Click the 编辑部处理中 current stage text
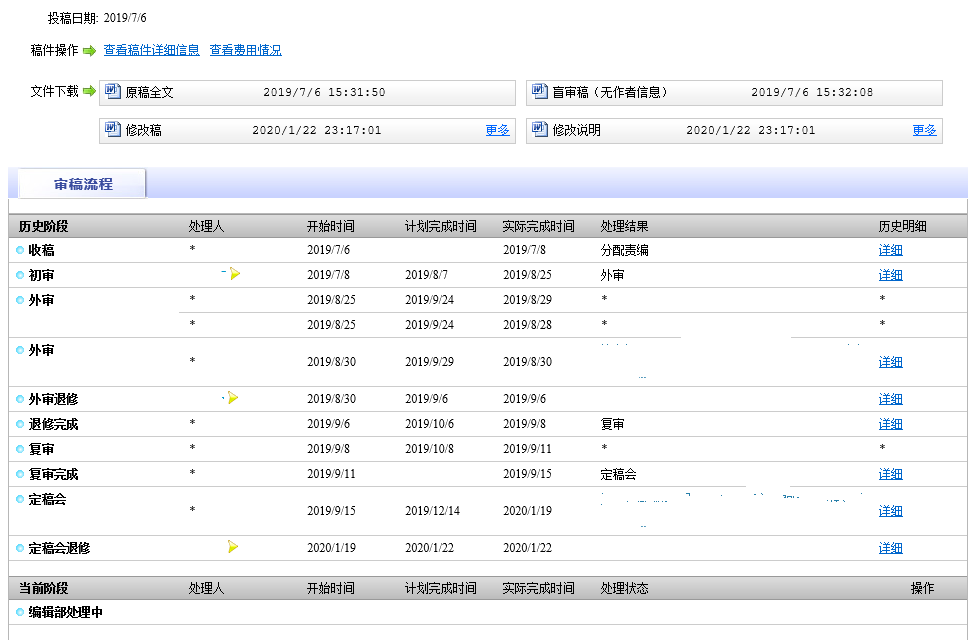 65,612
